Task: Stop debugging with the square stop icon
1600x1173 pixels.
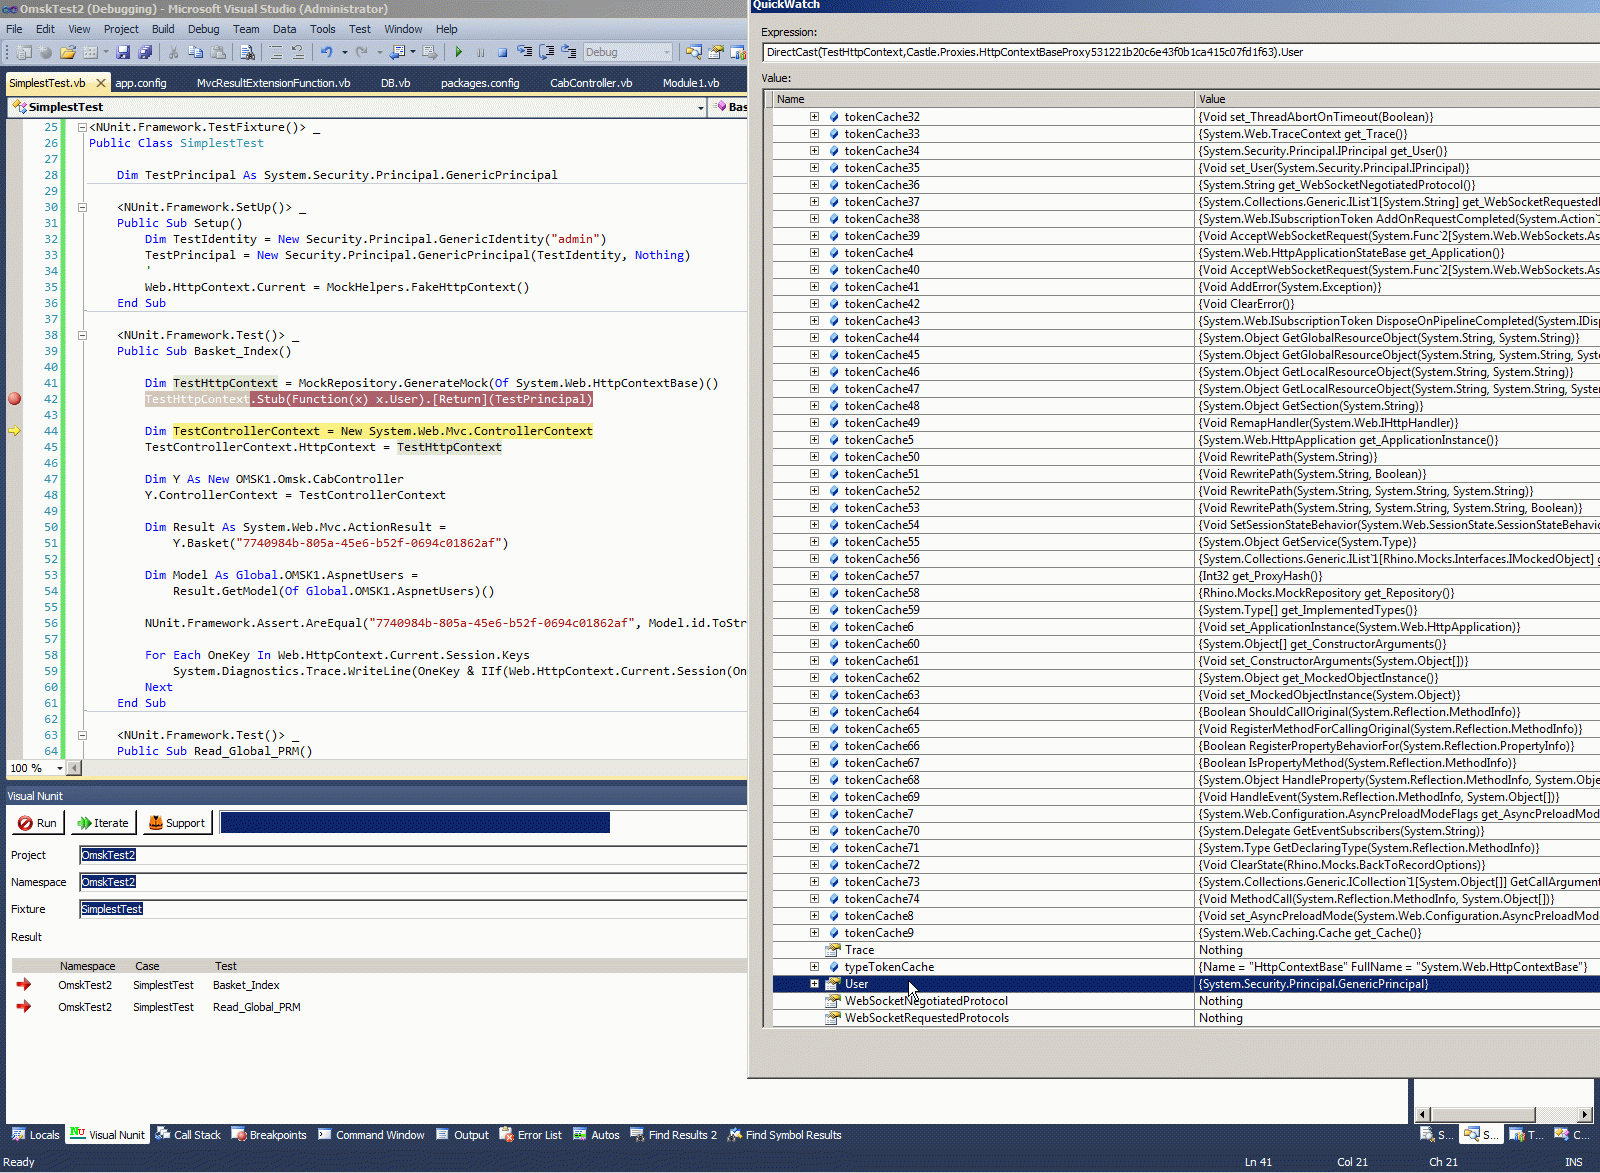Action: (502, 52)
